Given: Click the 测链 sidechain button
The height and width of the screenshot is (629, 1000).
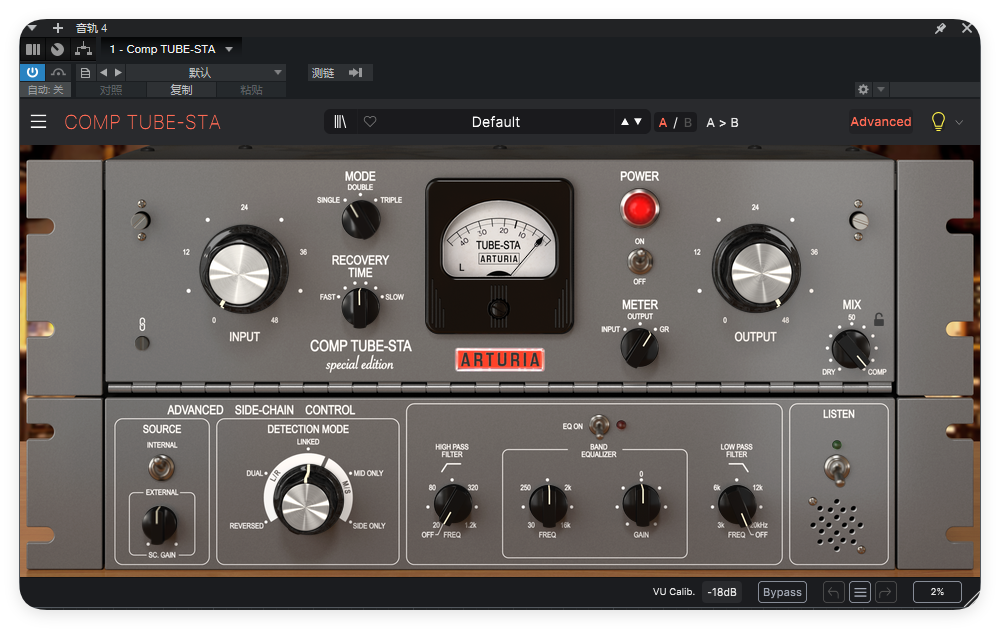Looking at the screenshot, I should [x=323, y=73].
